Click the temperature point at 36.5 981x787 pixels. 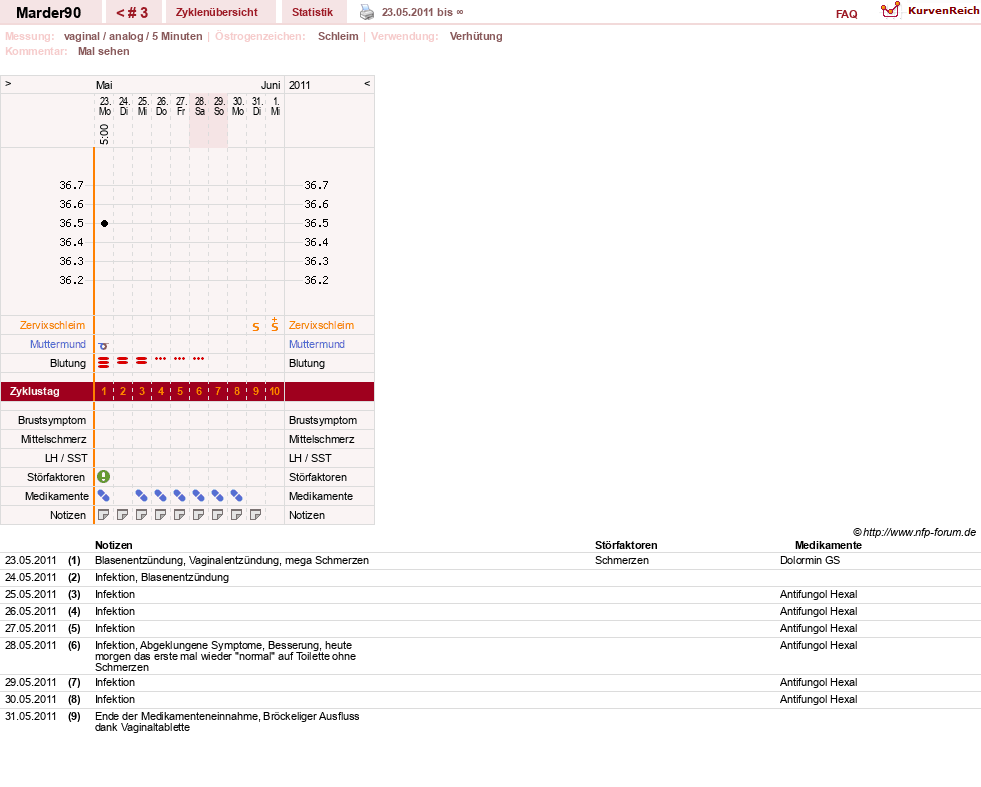tap(104, 223)
